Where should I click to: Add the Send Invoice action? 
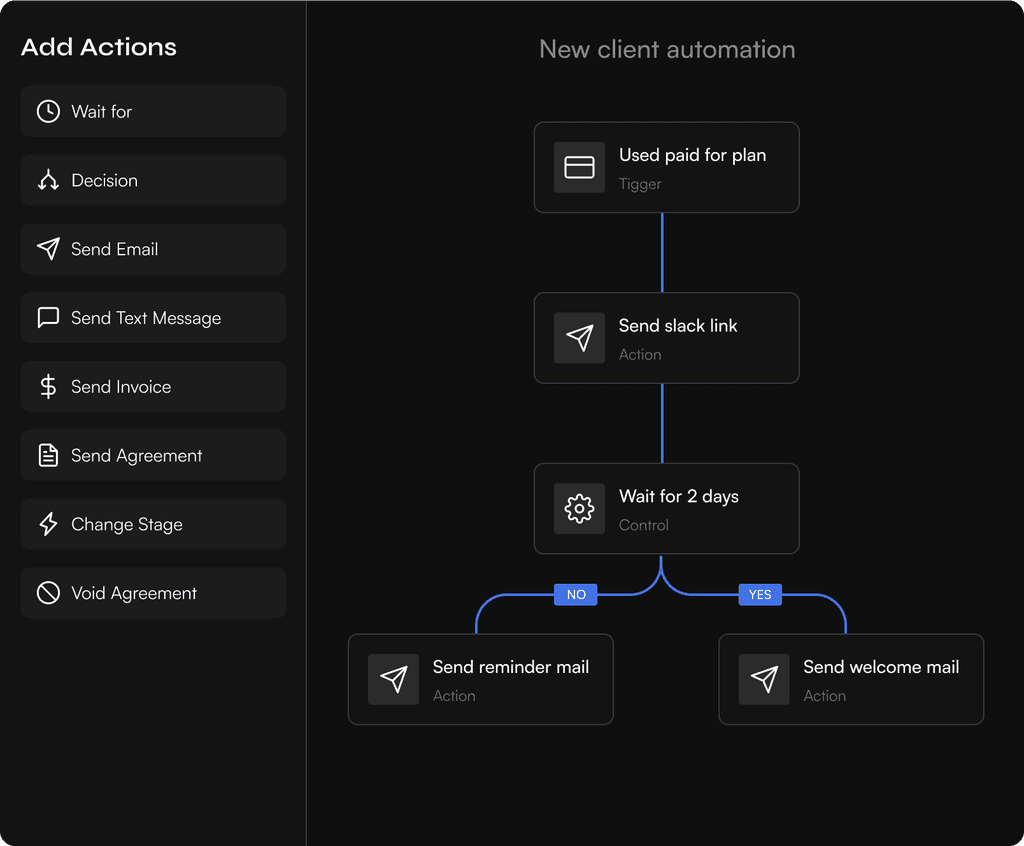tap(153, 387)
